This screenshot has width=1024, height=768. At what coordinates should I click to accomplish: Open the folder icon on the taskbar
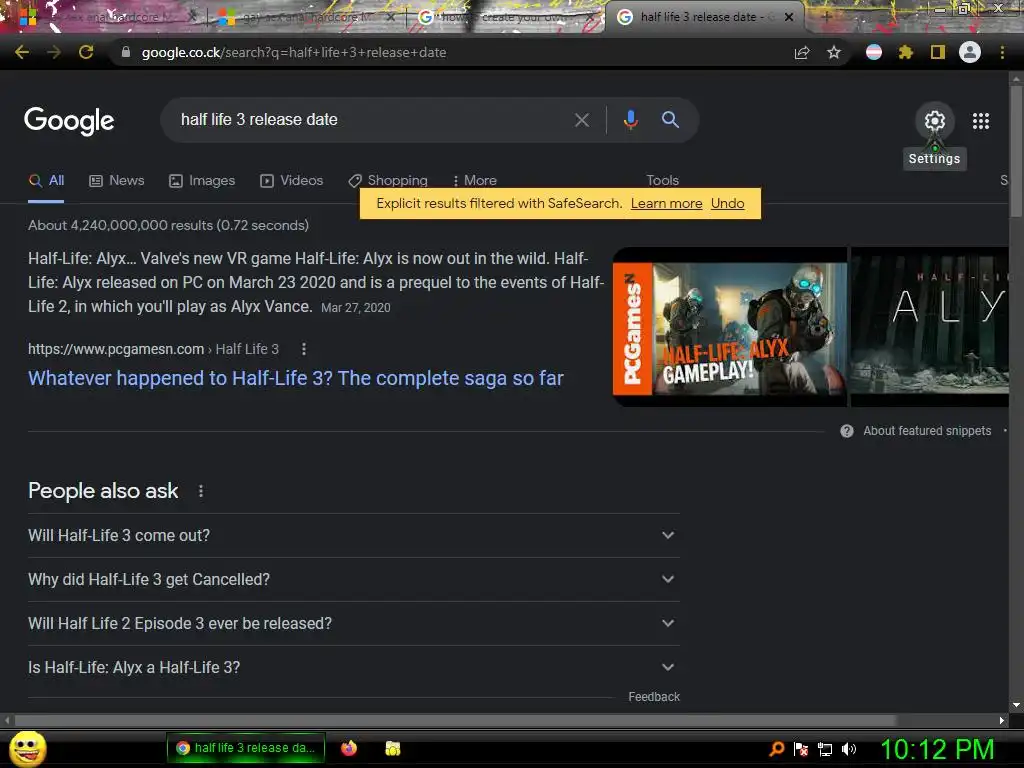pos(392,748)
